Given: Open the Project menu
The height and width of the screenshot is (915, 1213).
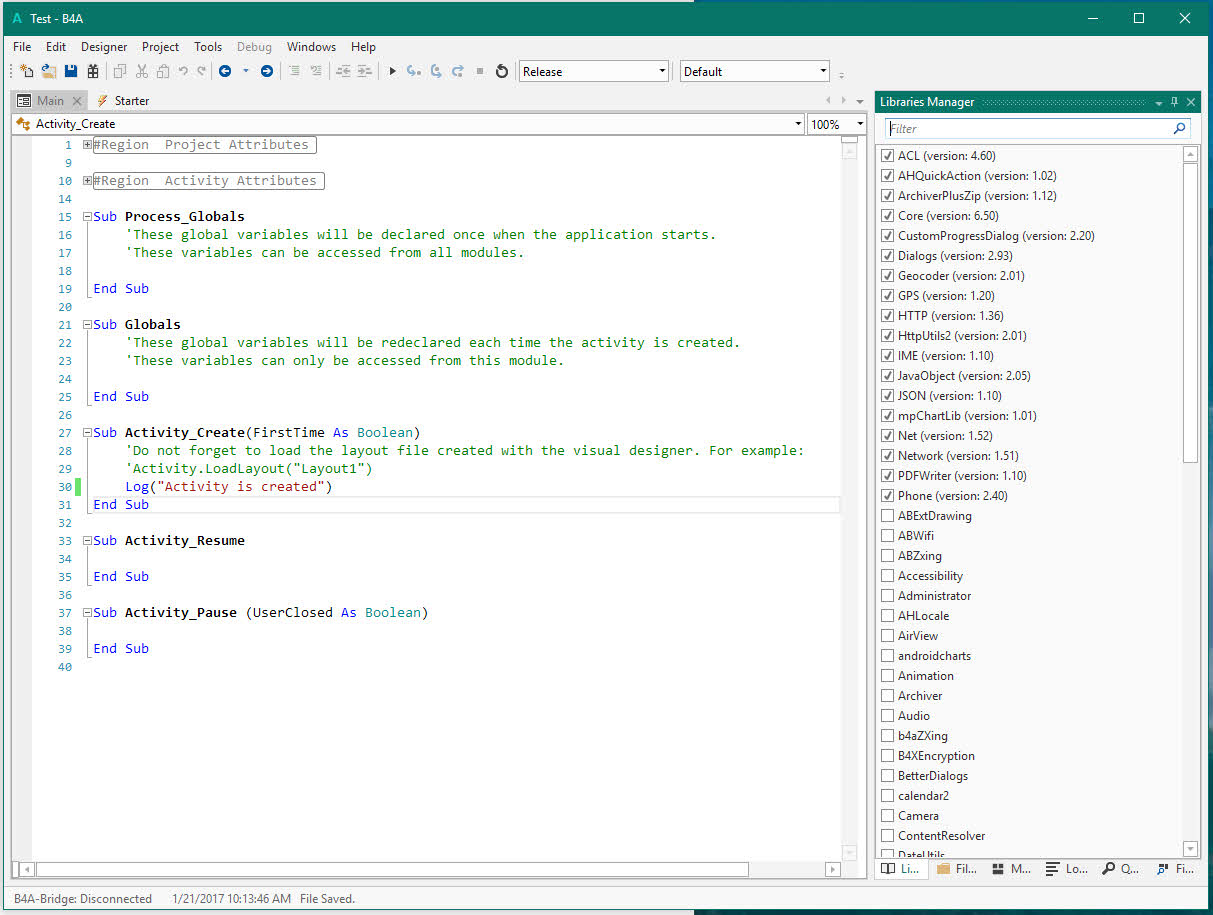Looking at the screenshot, I should coord(160,47).
